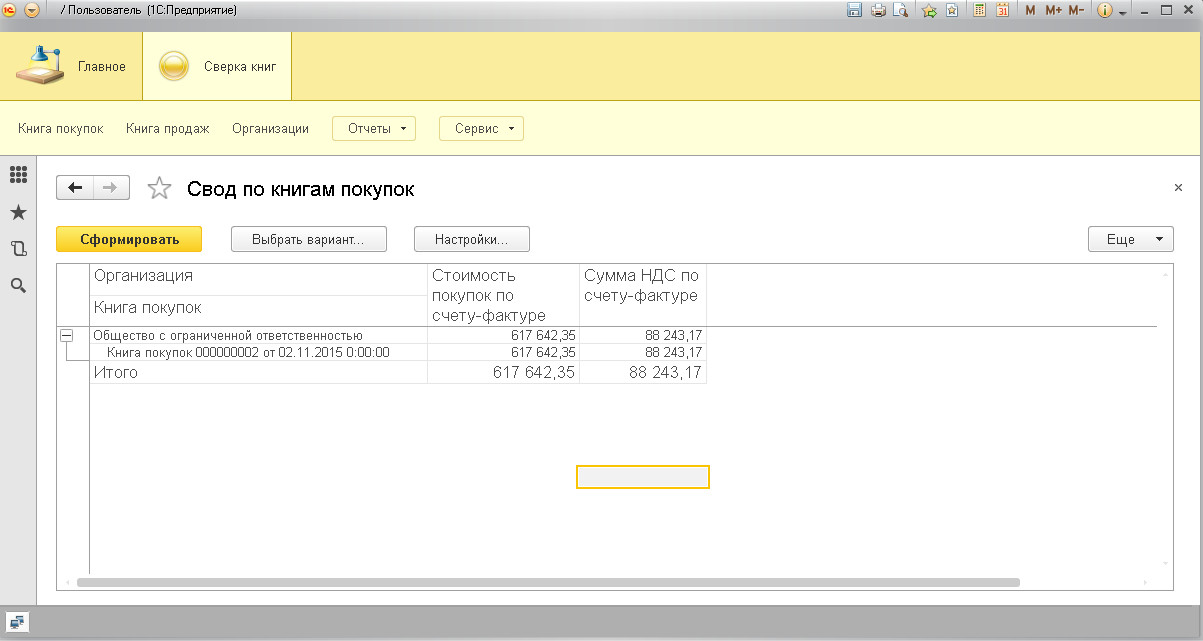Click the Save diskette icon in title bar
The width and height of the screenshot is (1203, 641).
(x=854, y=10)
